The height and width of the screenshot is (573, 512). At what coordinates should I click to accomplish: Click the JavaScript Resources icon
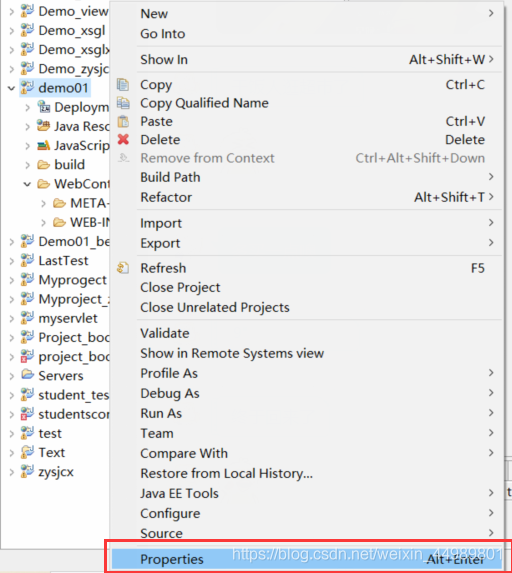coord(43,145)
